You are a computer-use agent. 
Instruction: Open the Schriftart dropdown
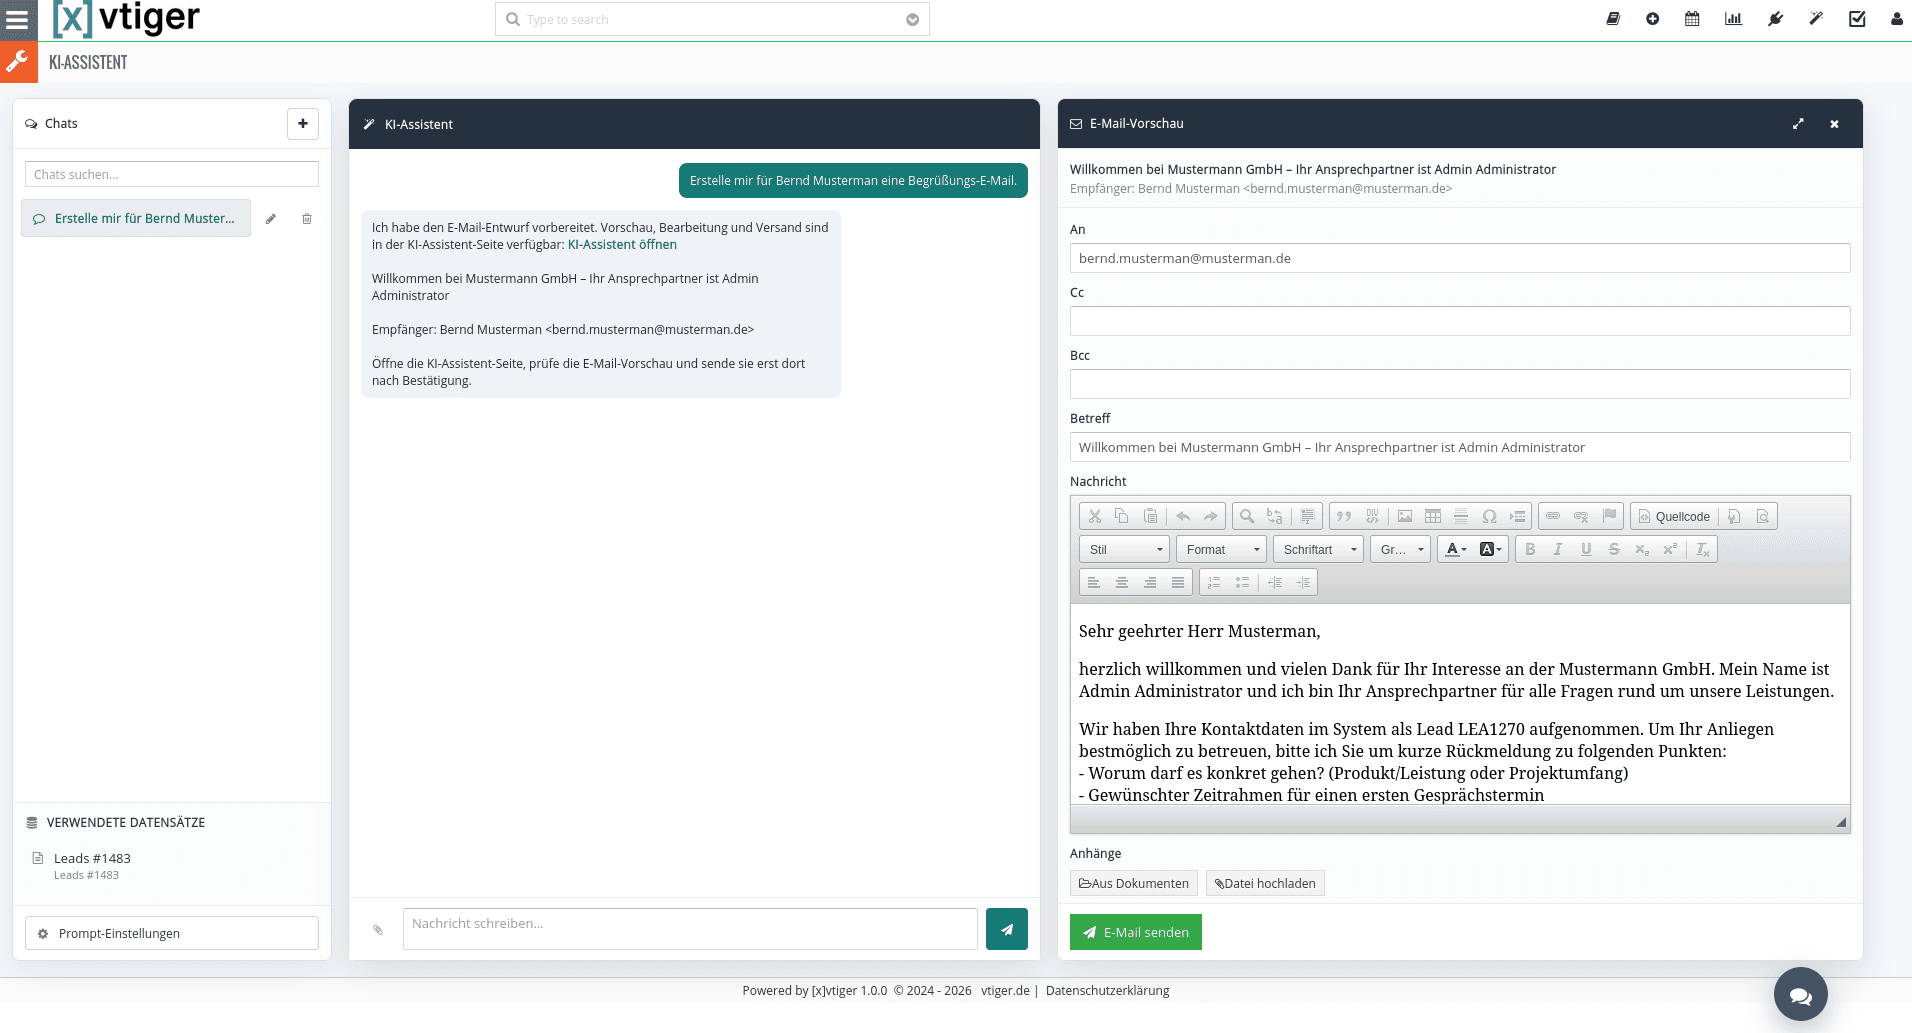1319,550
